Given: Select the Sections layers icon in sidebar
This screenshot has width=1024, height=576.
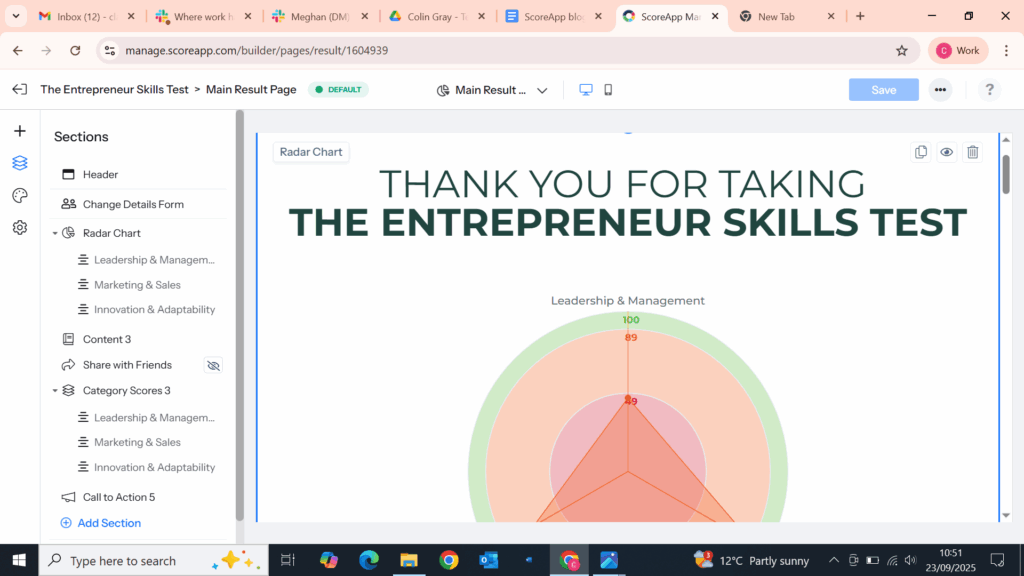Looking at the screenshot, I should 20,162.
